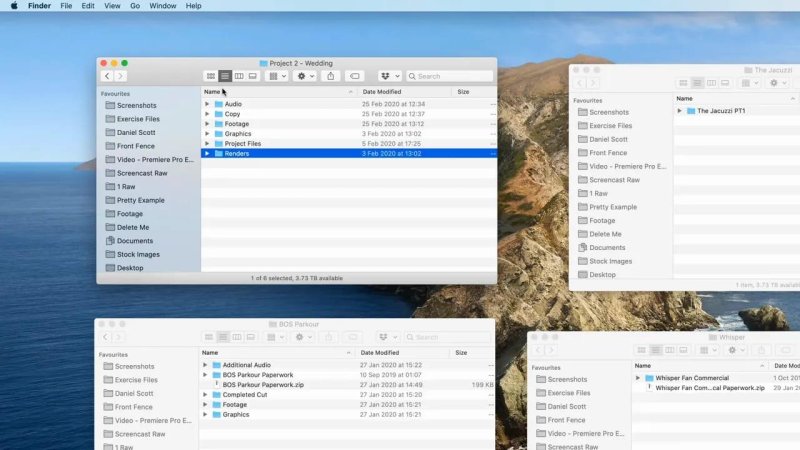
Task: Open the Edit menu
Action: (x=88, y=6)
